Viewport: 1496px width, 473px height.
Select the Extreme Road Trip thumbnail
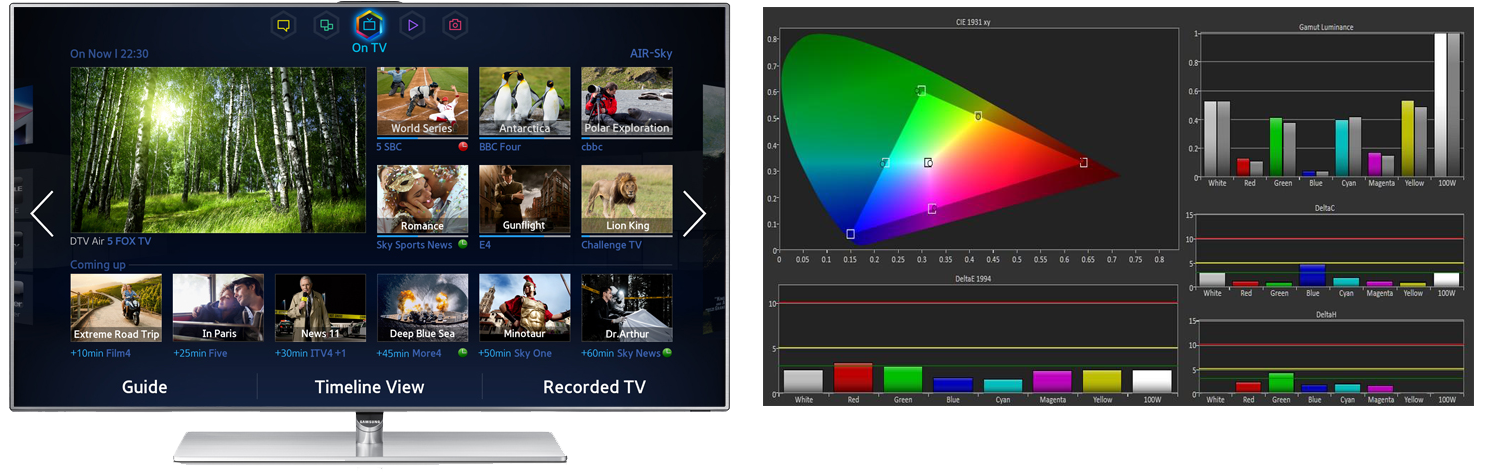tap(116, 308)
